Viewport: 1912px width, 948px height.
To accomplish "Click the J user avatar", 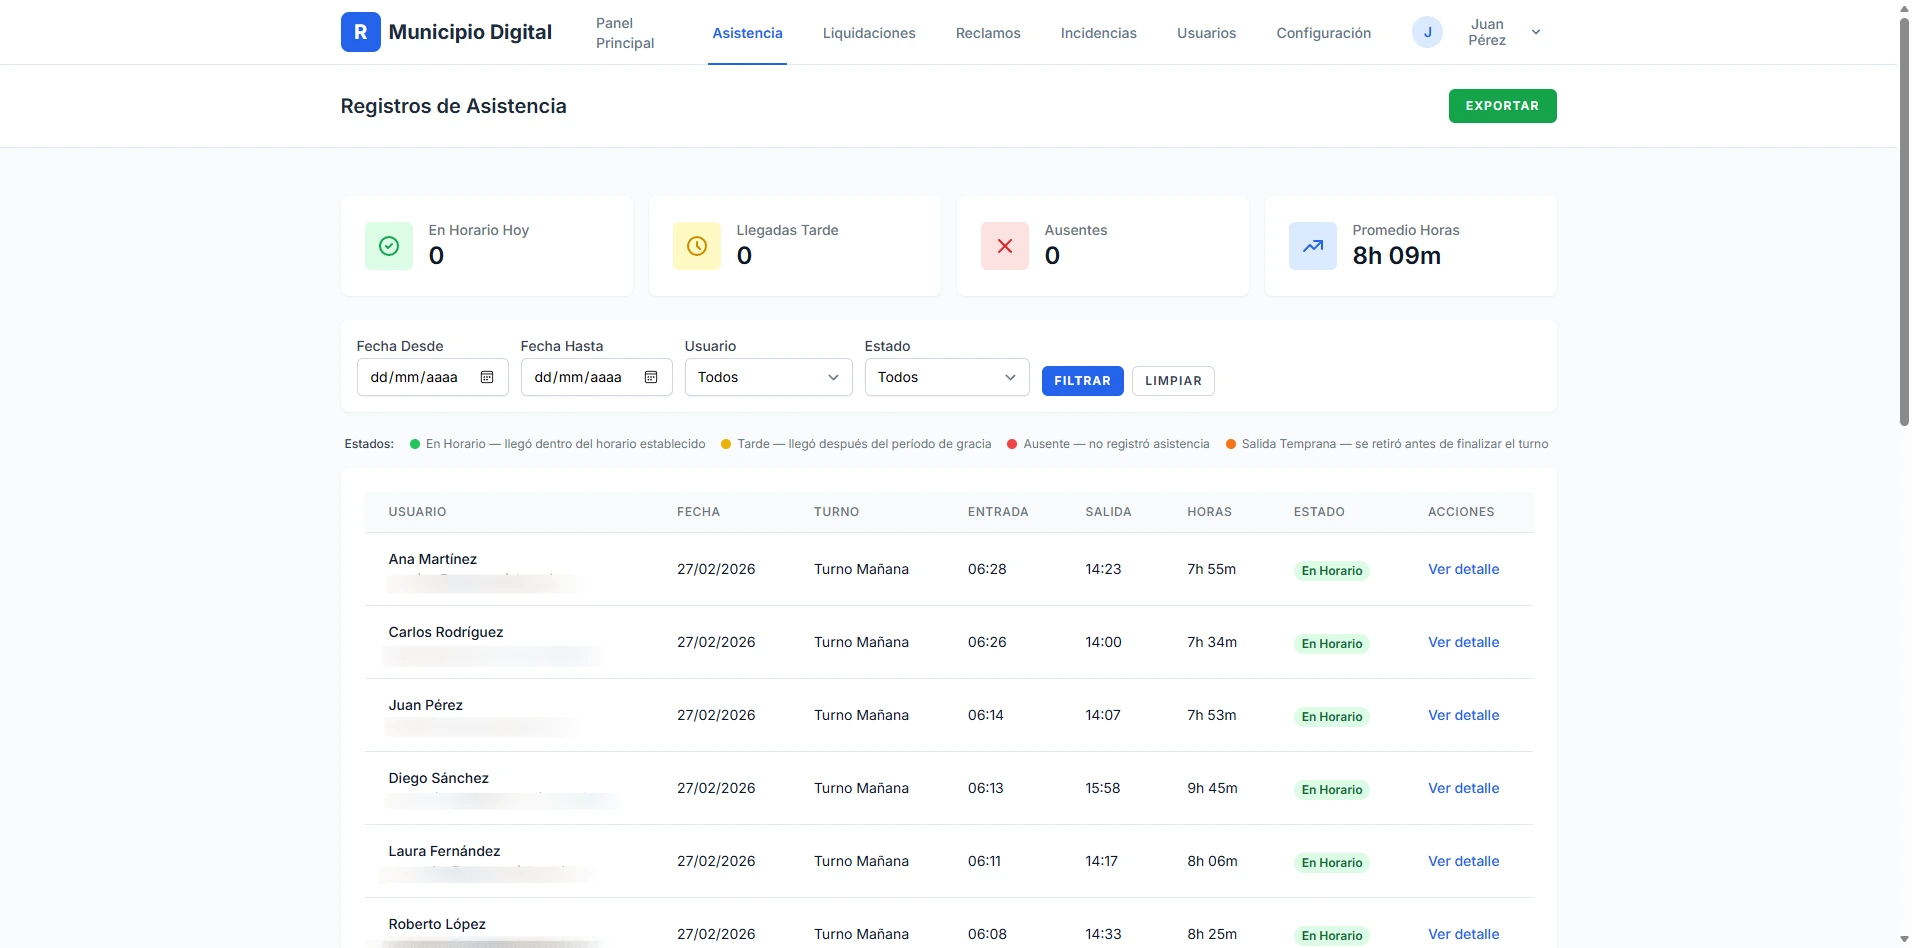I will click(1427, 32).
